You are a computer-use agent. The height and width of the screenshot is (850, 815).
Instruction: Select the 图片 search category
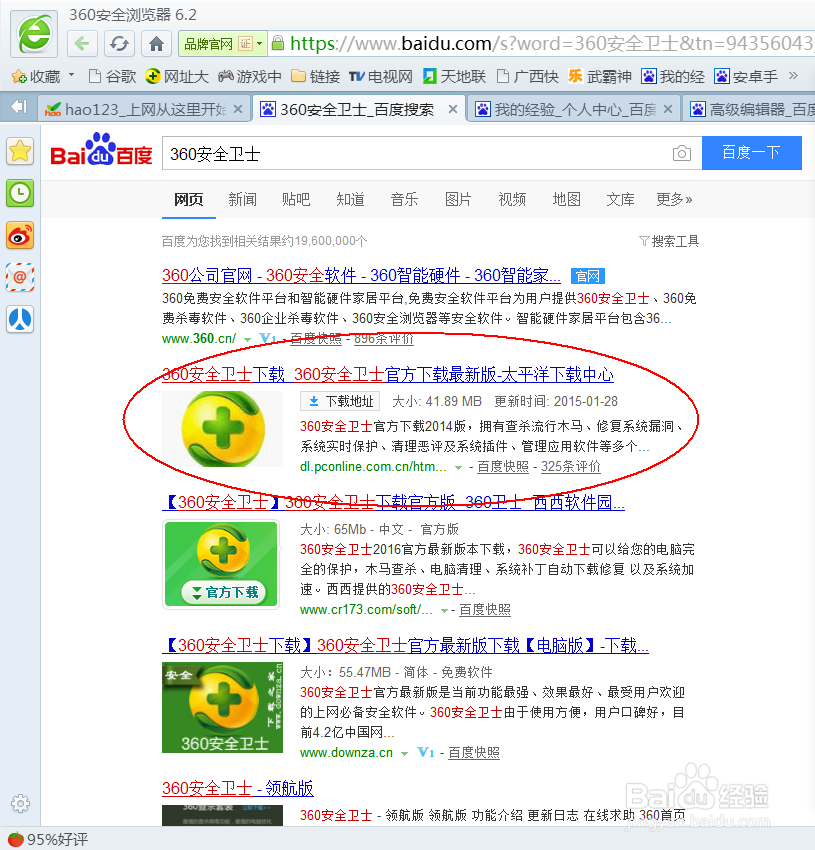[x=458, y=199]
